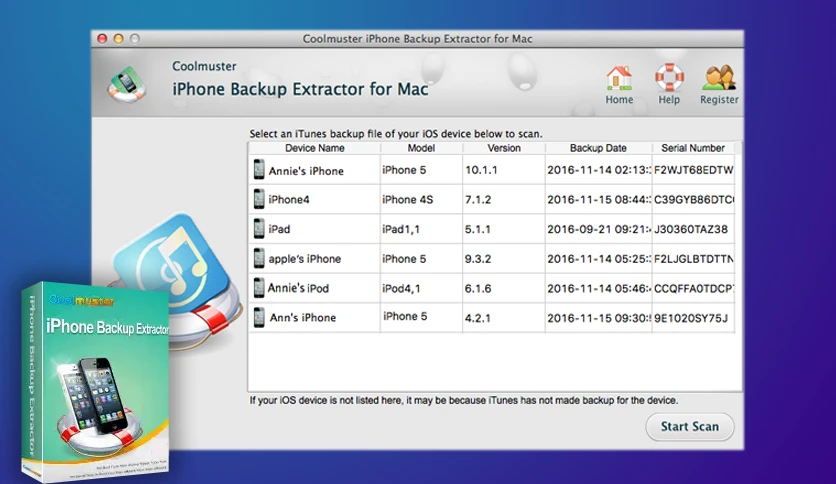Sort by Serial Number column header
Viewport: 836px width, 484px height.
tap(693, 148)
